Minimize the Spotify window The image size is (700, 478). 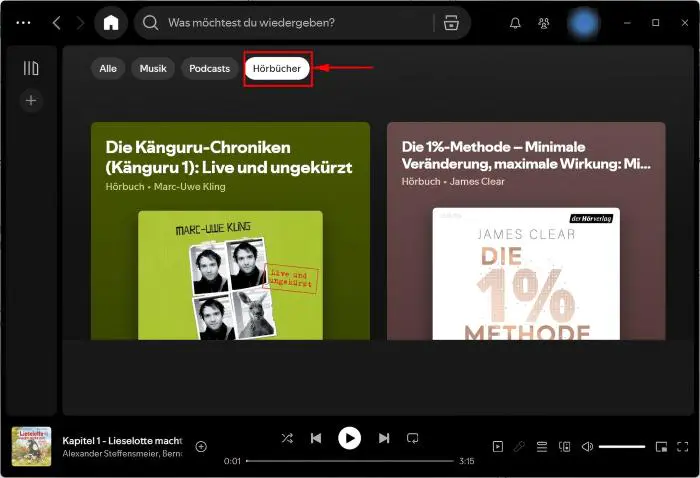(627, 23)
